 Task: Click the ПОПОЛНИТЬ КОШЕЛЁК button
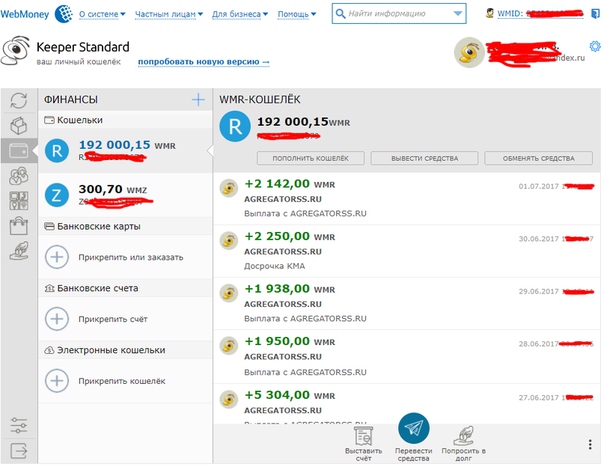coord(310,158)
